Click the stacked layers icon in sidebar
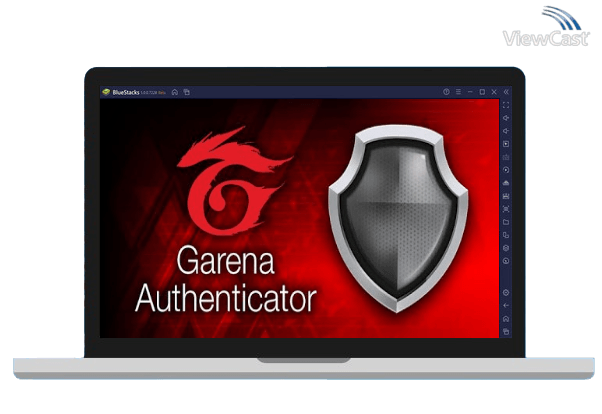This screenshot has width=602, height=414. click(506, 248)
